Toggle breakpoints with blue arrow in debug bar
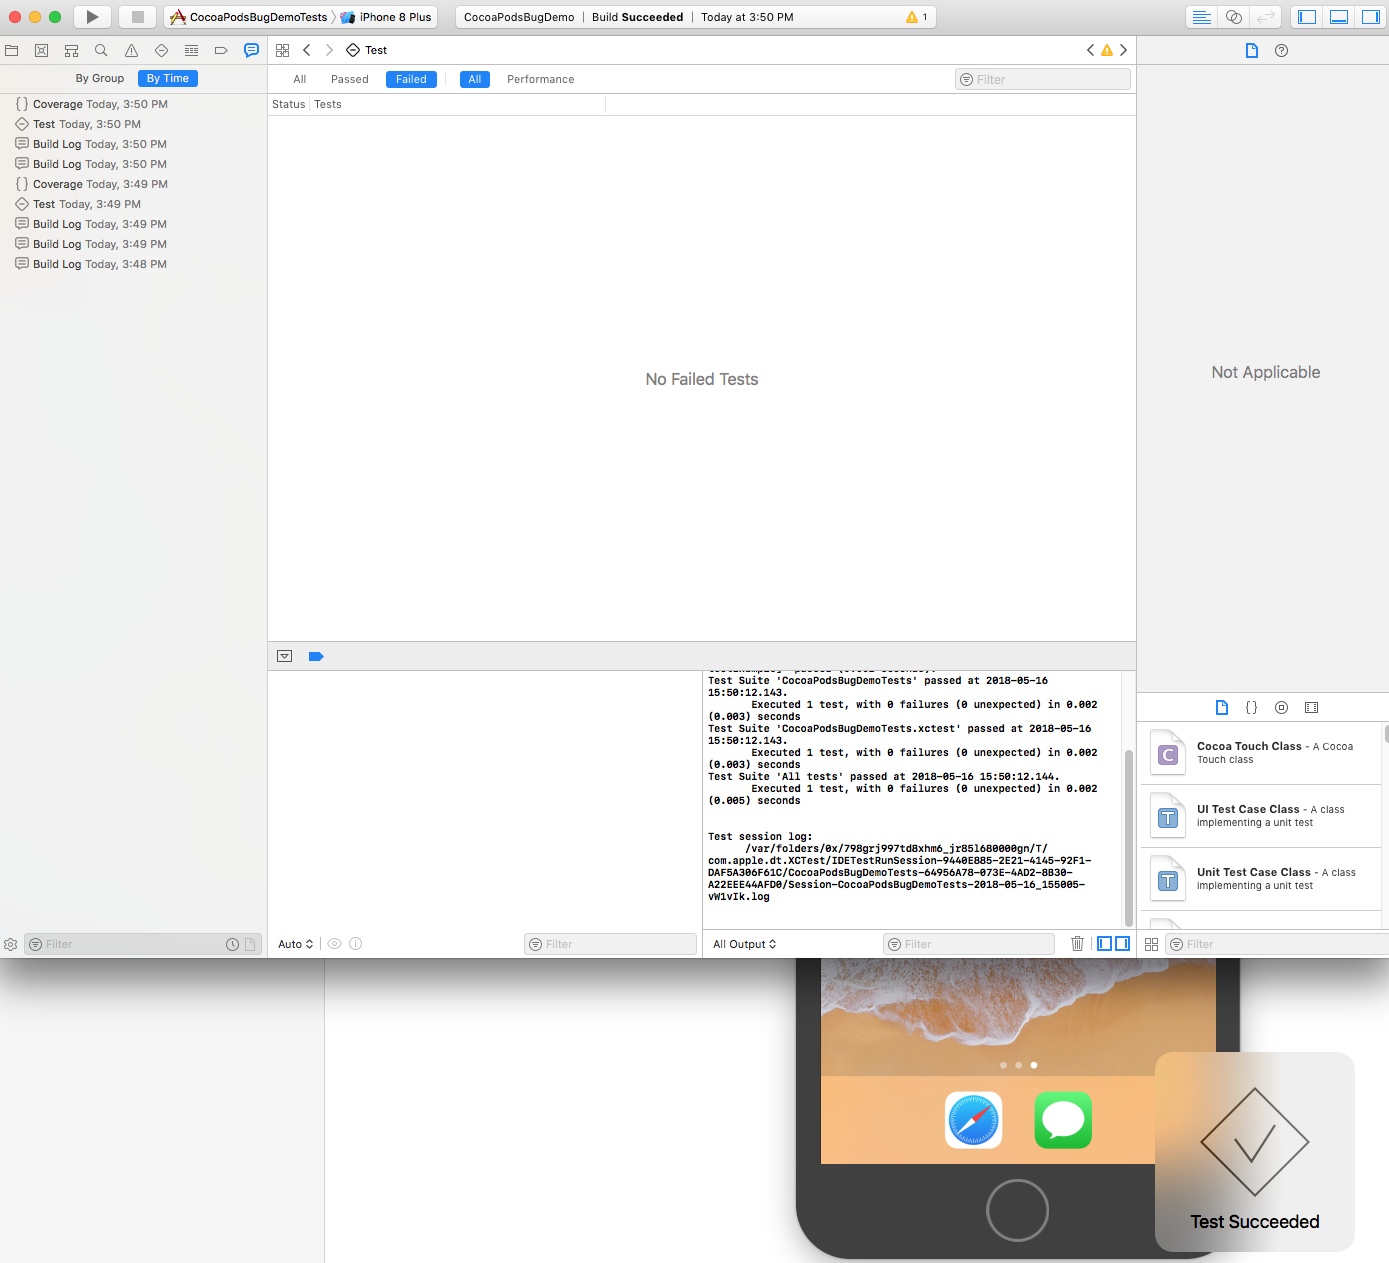 tap(316, 656)
